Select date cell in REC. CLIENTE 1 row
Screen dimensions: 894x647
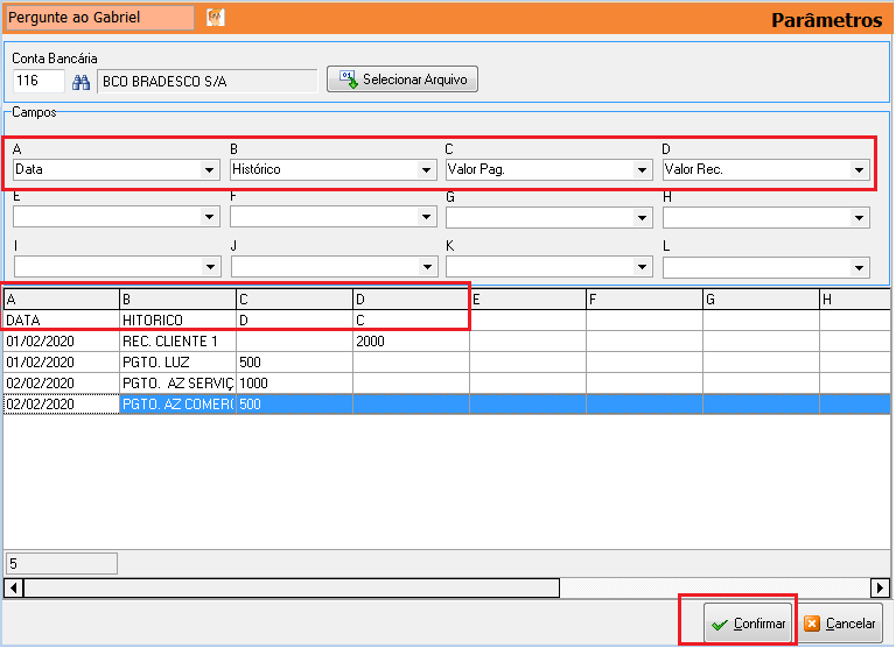coord(61,341)
